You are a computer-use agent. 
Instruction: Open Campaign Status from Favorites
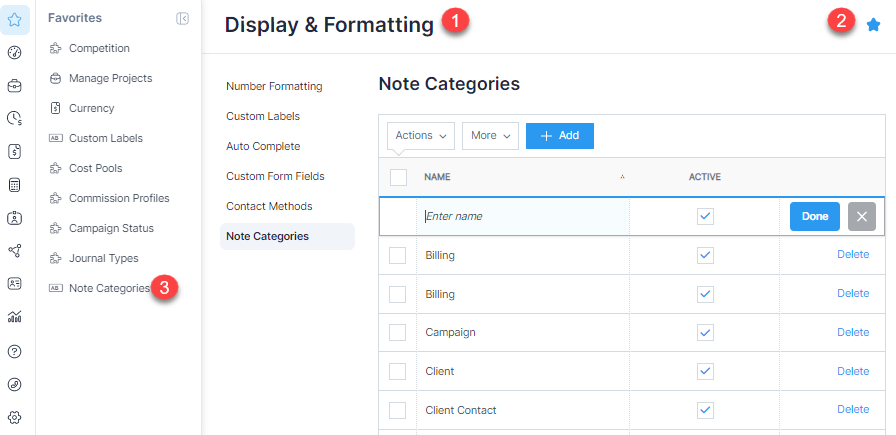111,229
